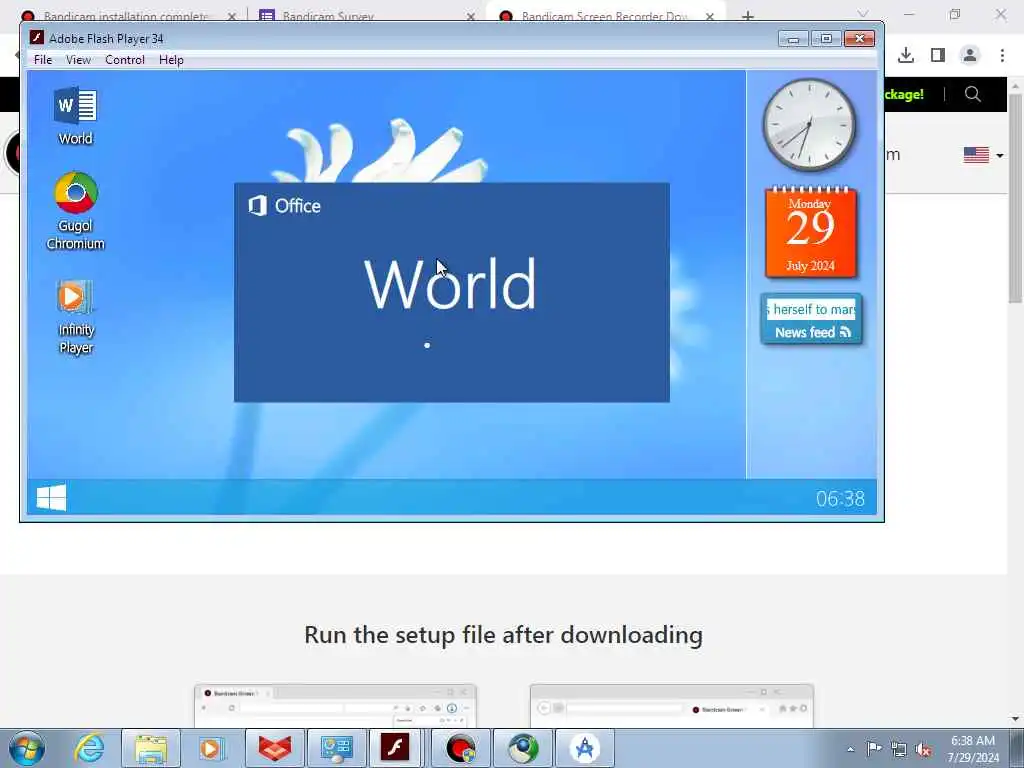This screenshot has width=1024, height=768.
Task: Open the rocket-shaped taskbar icon
Action: [x=585, y=748]
